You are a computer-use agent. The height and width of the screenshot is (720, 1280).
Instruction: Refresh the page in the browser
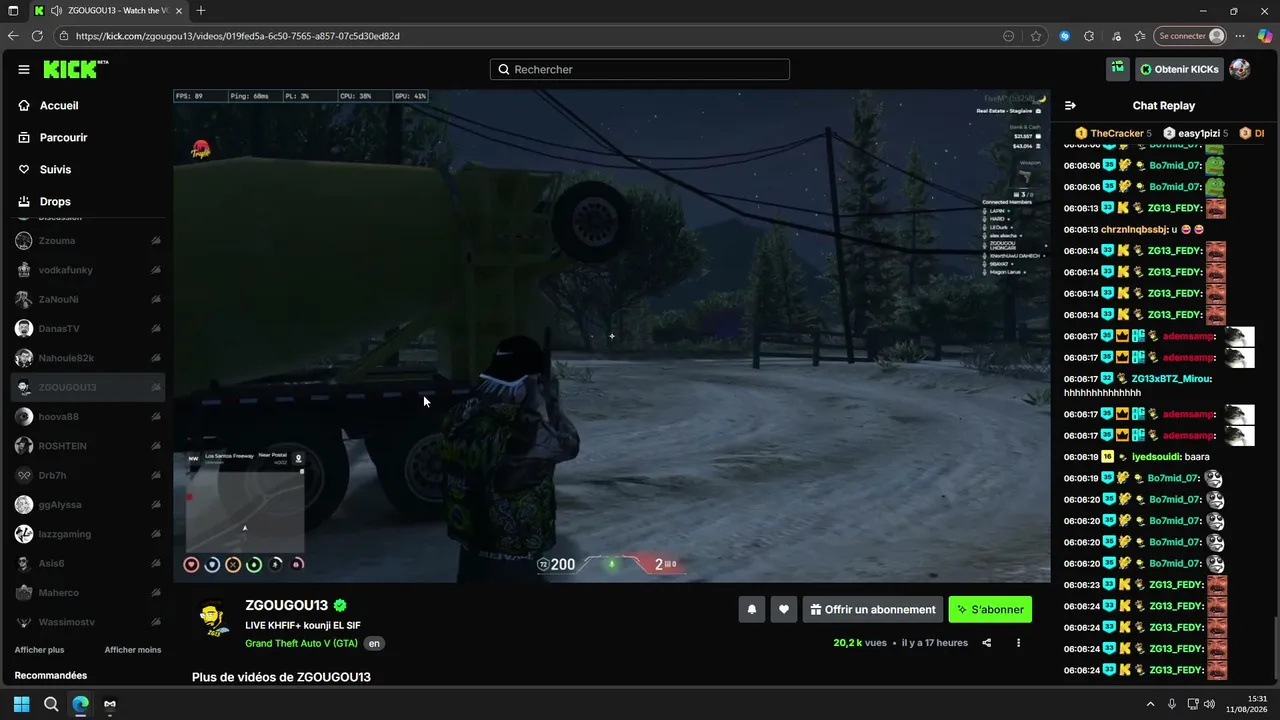(x=37, y=36)
